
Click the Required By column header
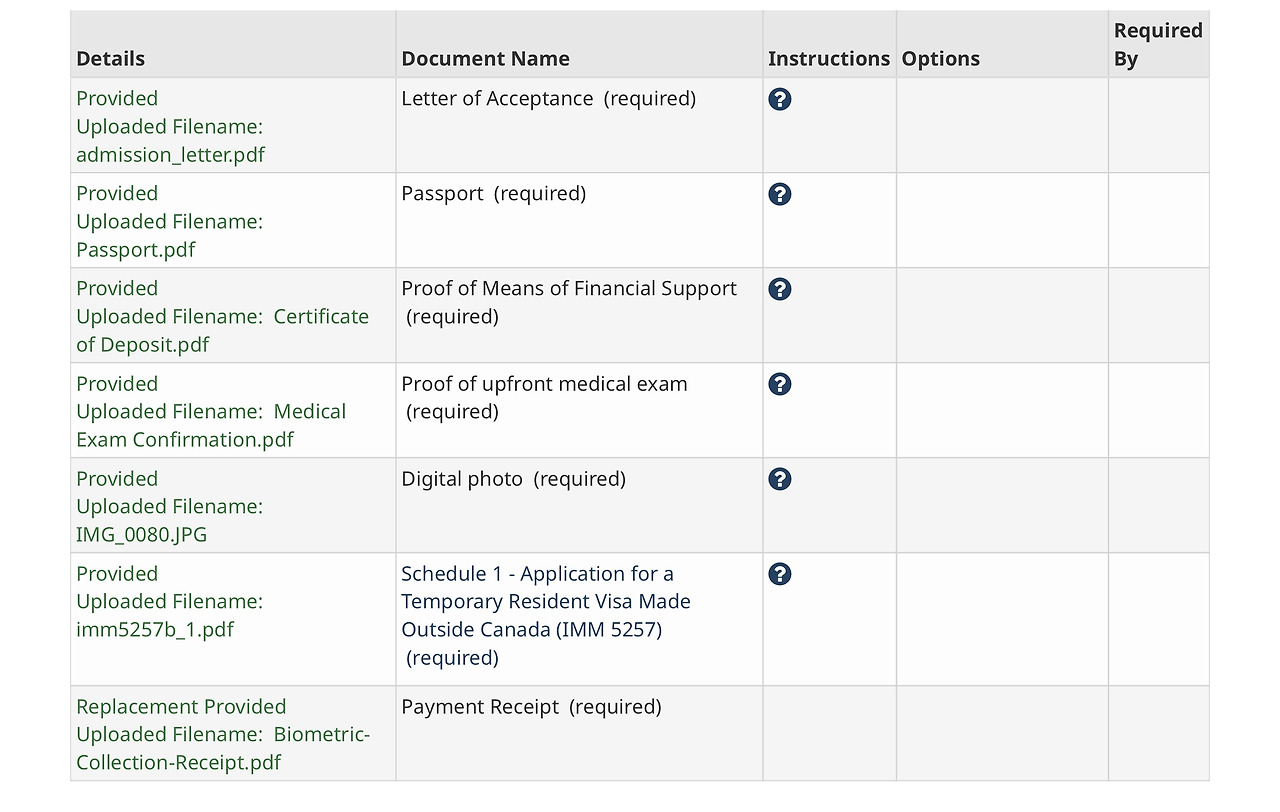pyautogui.click(x=1157, y=45)
